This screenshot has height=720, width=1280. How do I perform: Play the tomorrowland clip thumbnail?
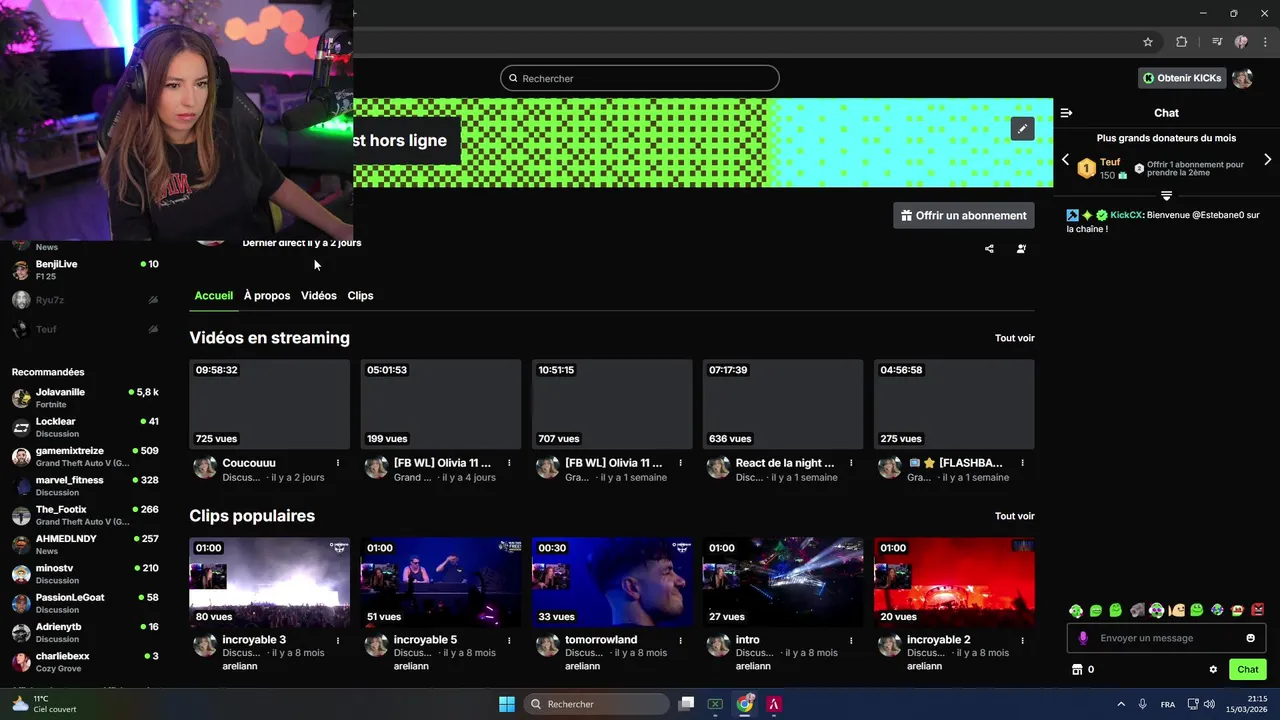(x=612, y=582)
